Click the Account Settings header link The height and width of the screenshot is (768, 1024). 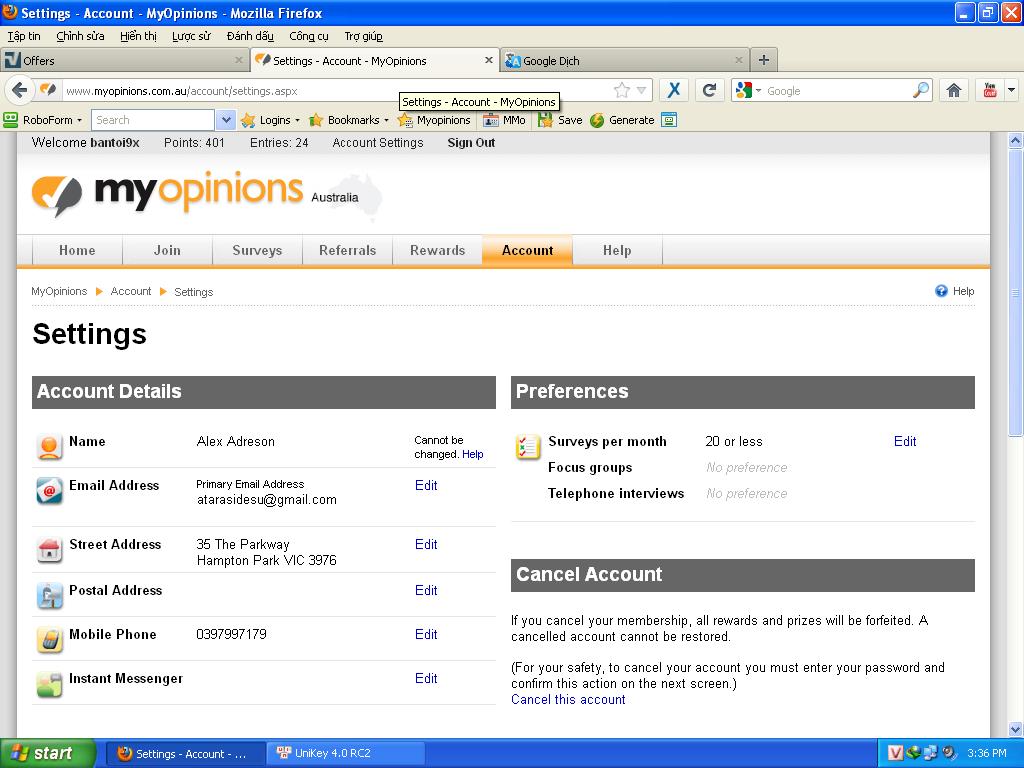click(x=377, y=142)
